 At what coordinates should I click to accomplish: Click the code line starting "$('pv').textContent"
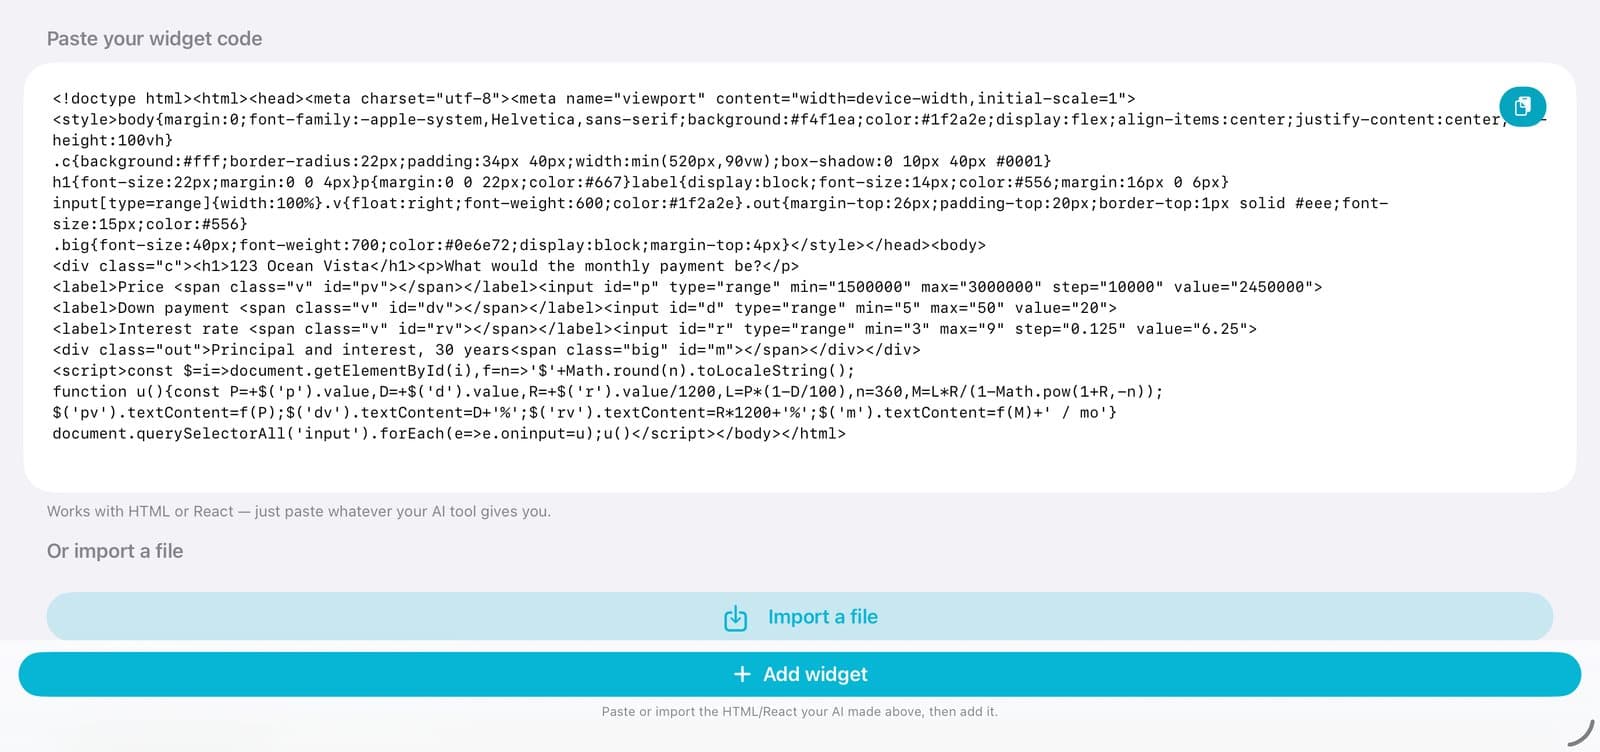tap(584, 413)
